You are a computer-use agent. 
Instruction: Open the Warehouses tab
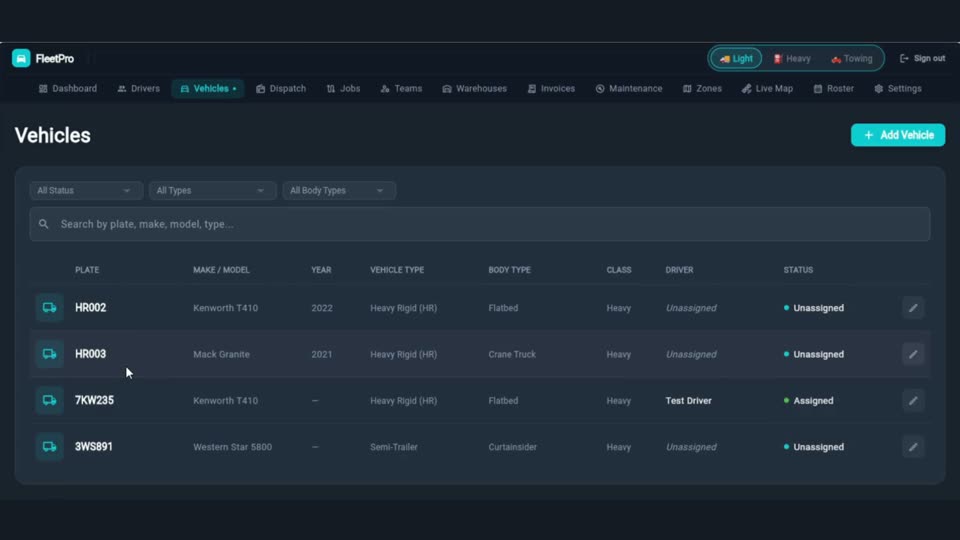[474, 89]
